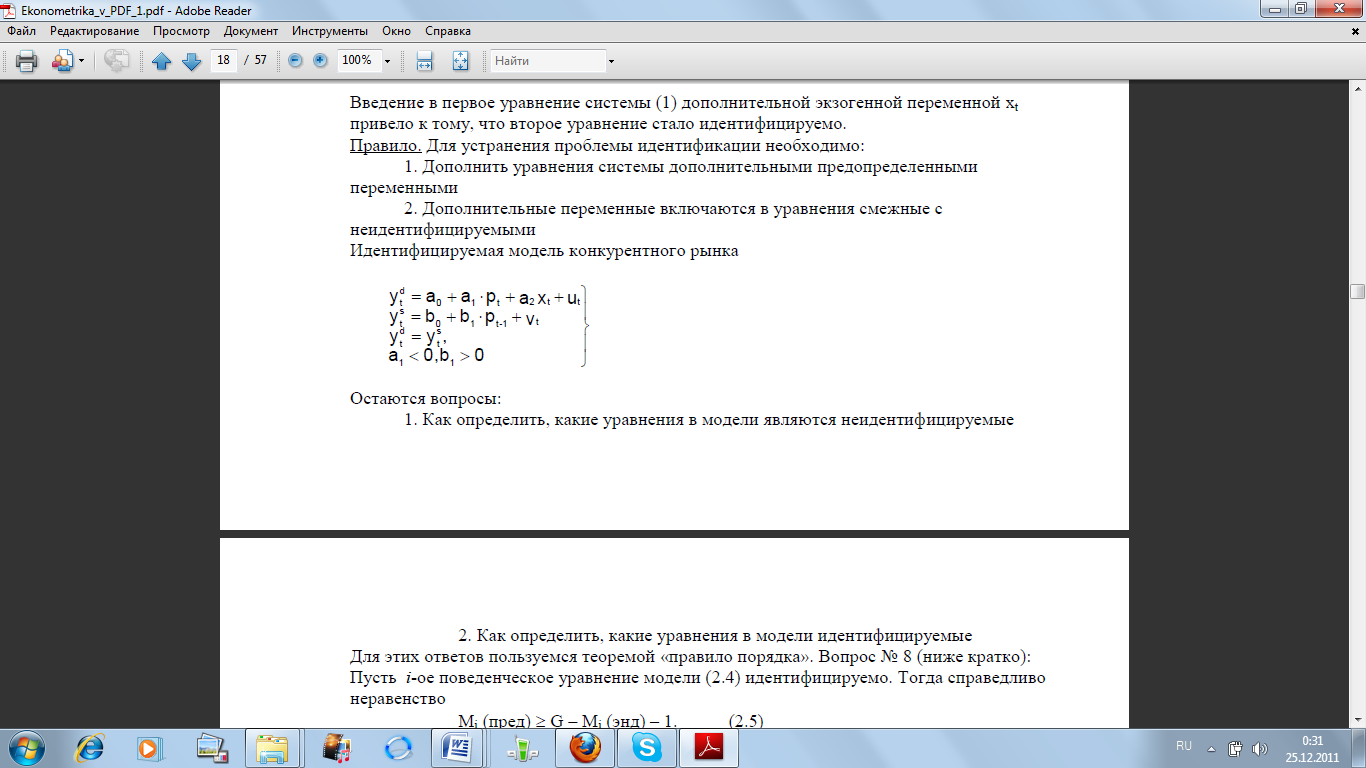
Task: Print the PDF document
Action: coord(26,61)
